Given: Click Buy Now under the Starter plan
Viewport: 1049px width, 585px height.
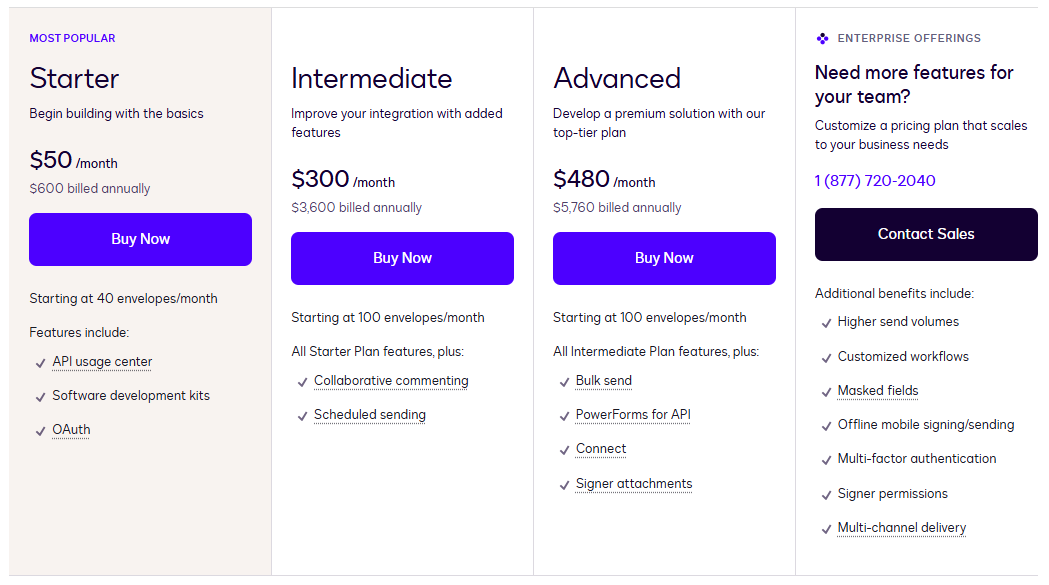Looking at the screenshot, I should pos(140,239).
